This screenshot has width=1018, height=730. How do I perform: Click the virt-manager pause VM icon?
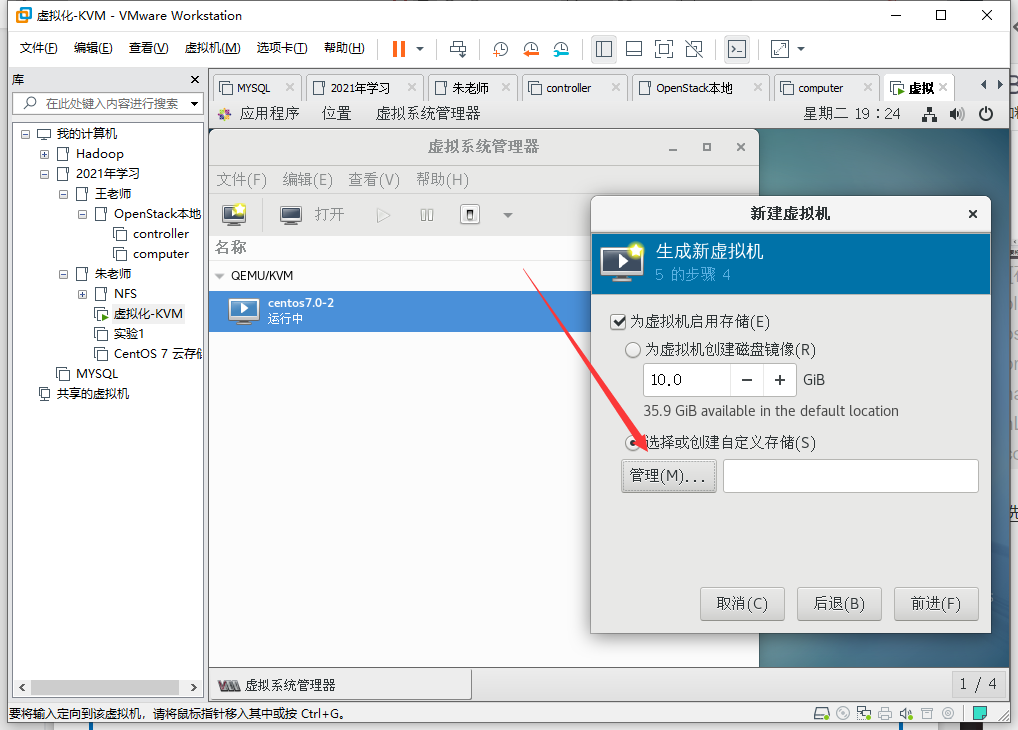point(427,215)
